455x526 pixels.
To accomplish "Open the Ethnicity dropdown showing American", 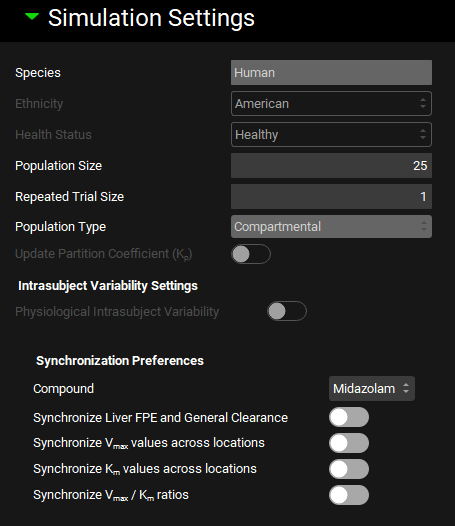I will tap(331, 104).
